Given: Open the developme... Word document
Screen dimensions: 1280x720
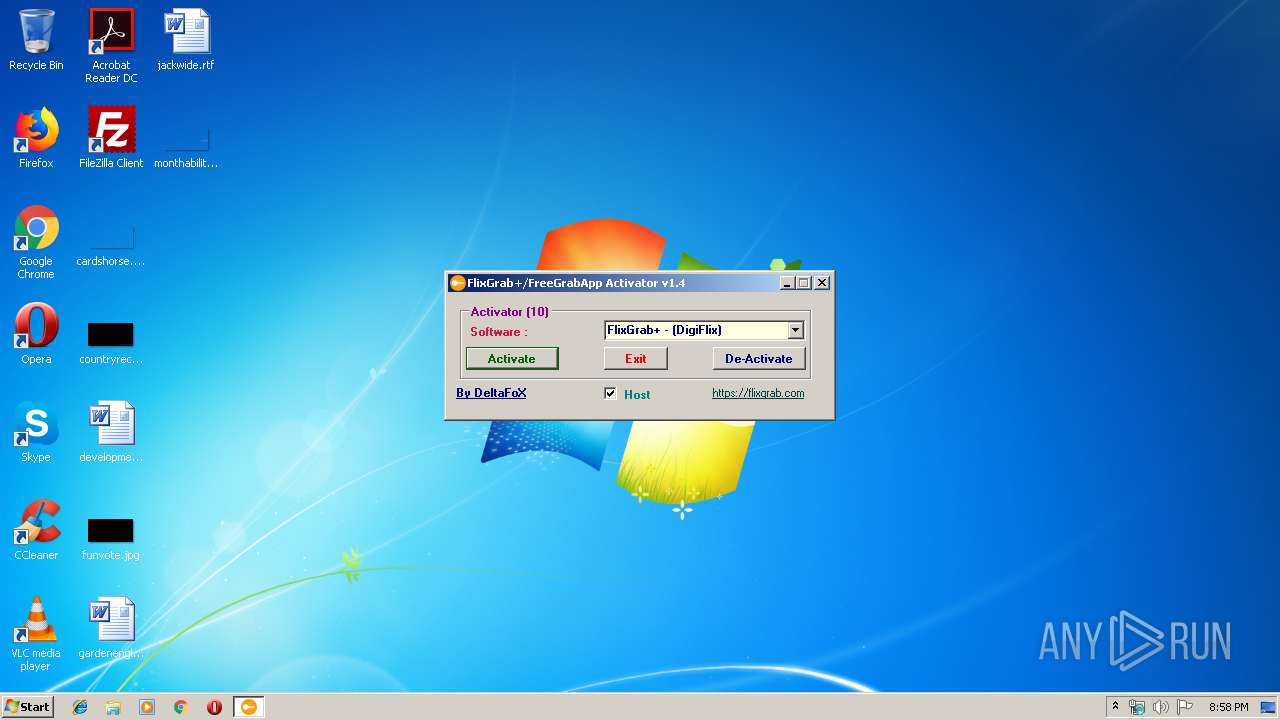Looking at the screenshot, I should click(x=111, y=432).
